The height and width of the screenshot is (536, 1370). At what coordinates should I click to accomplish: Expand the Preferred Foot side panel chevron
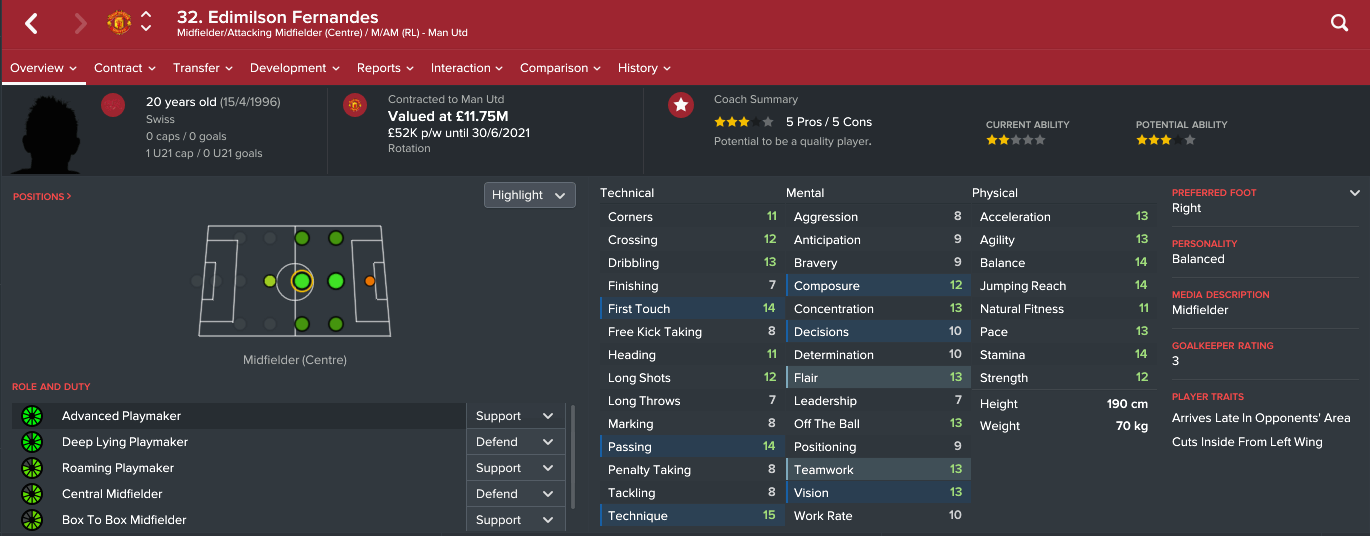pos(1355,193)
